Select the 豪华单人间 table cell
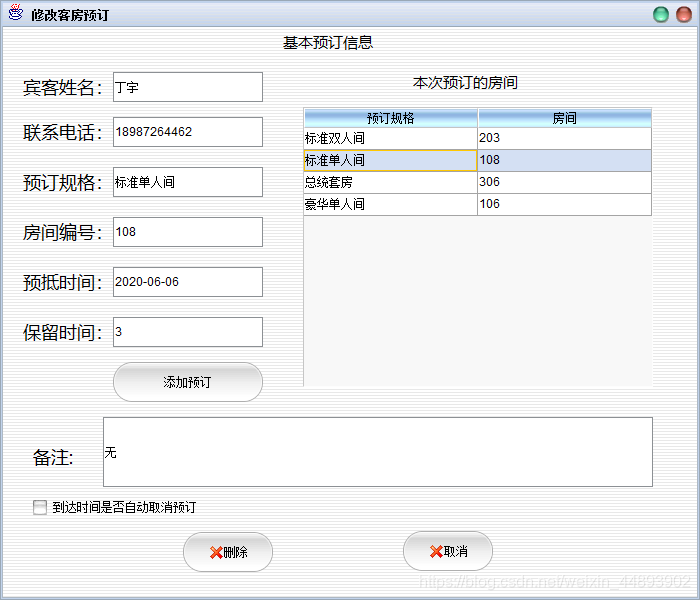This screenshot has height=600, width=700. 391,204
